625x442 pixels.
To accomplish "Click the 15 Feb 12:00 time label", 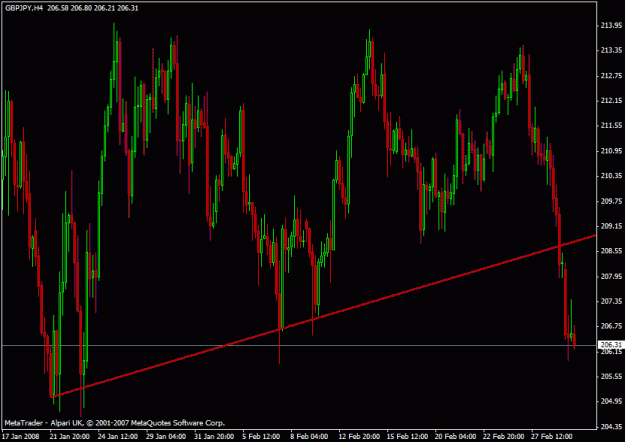I will click(x=407, y=436).
